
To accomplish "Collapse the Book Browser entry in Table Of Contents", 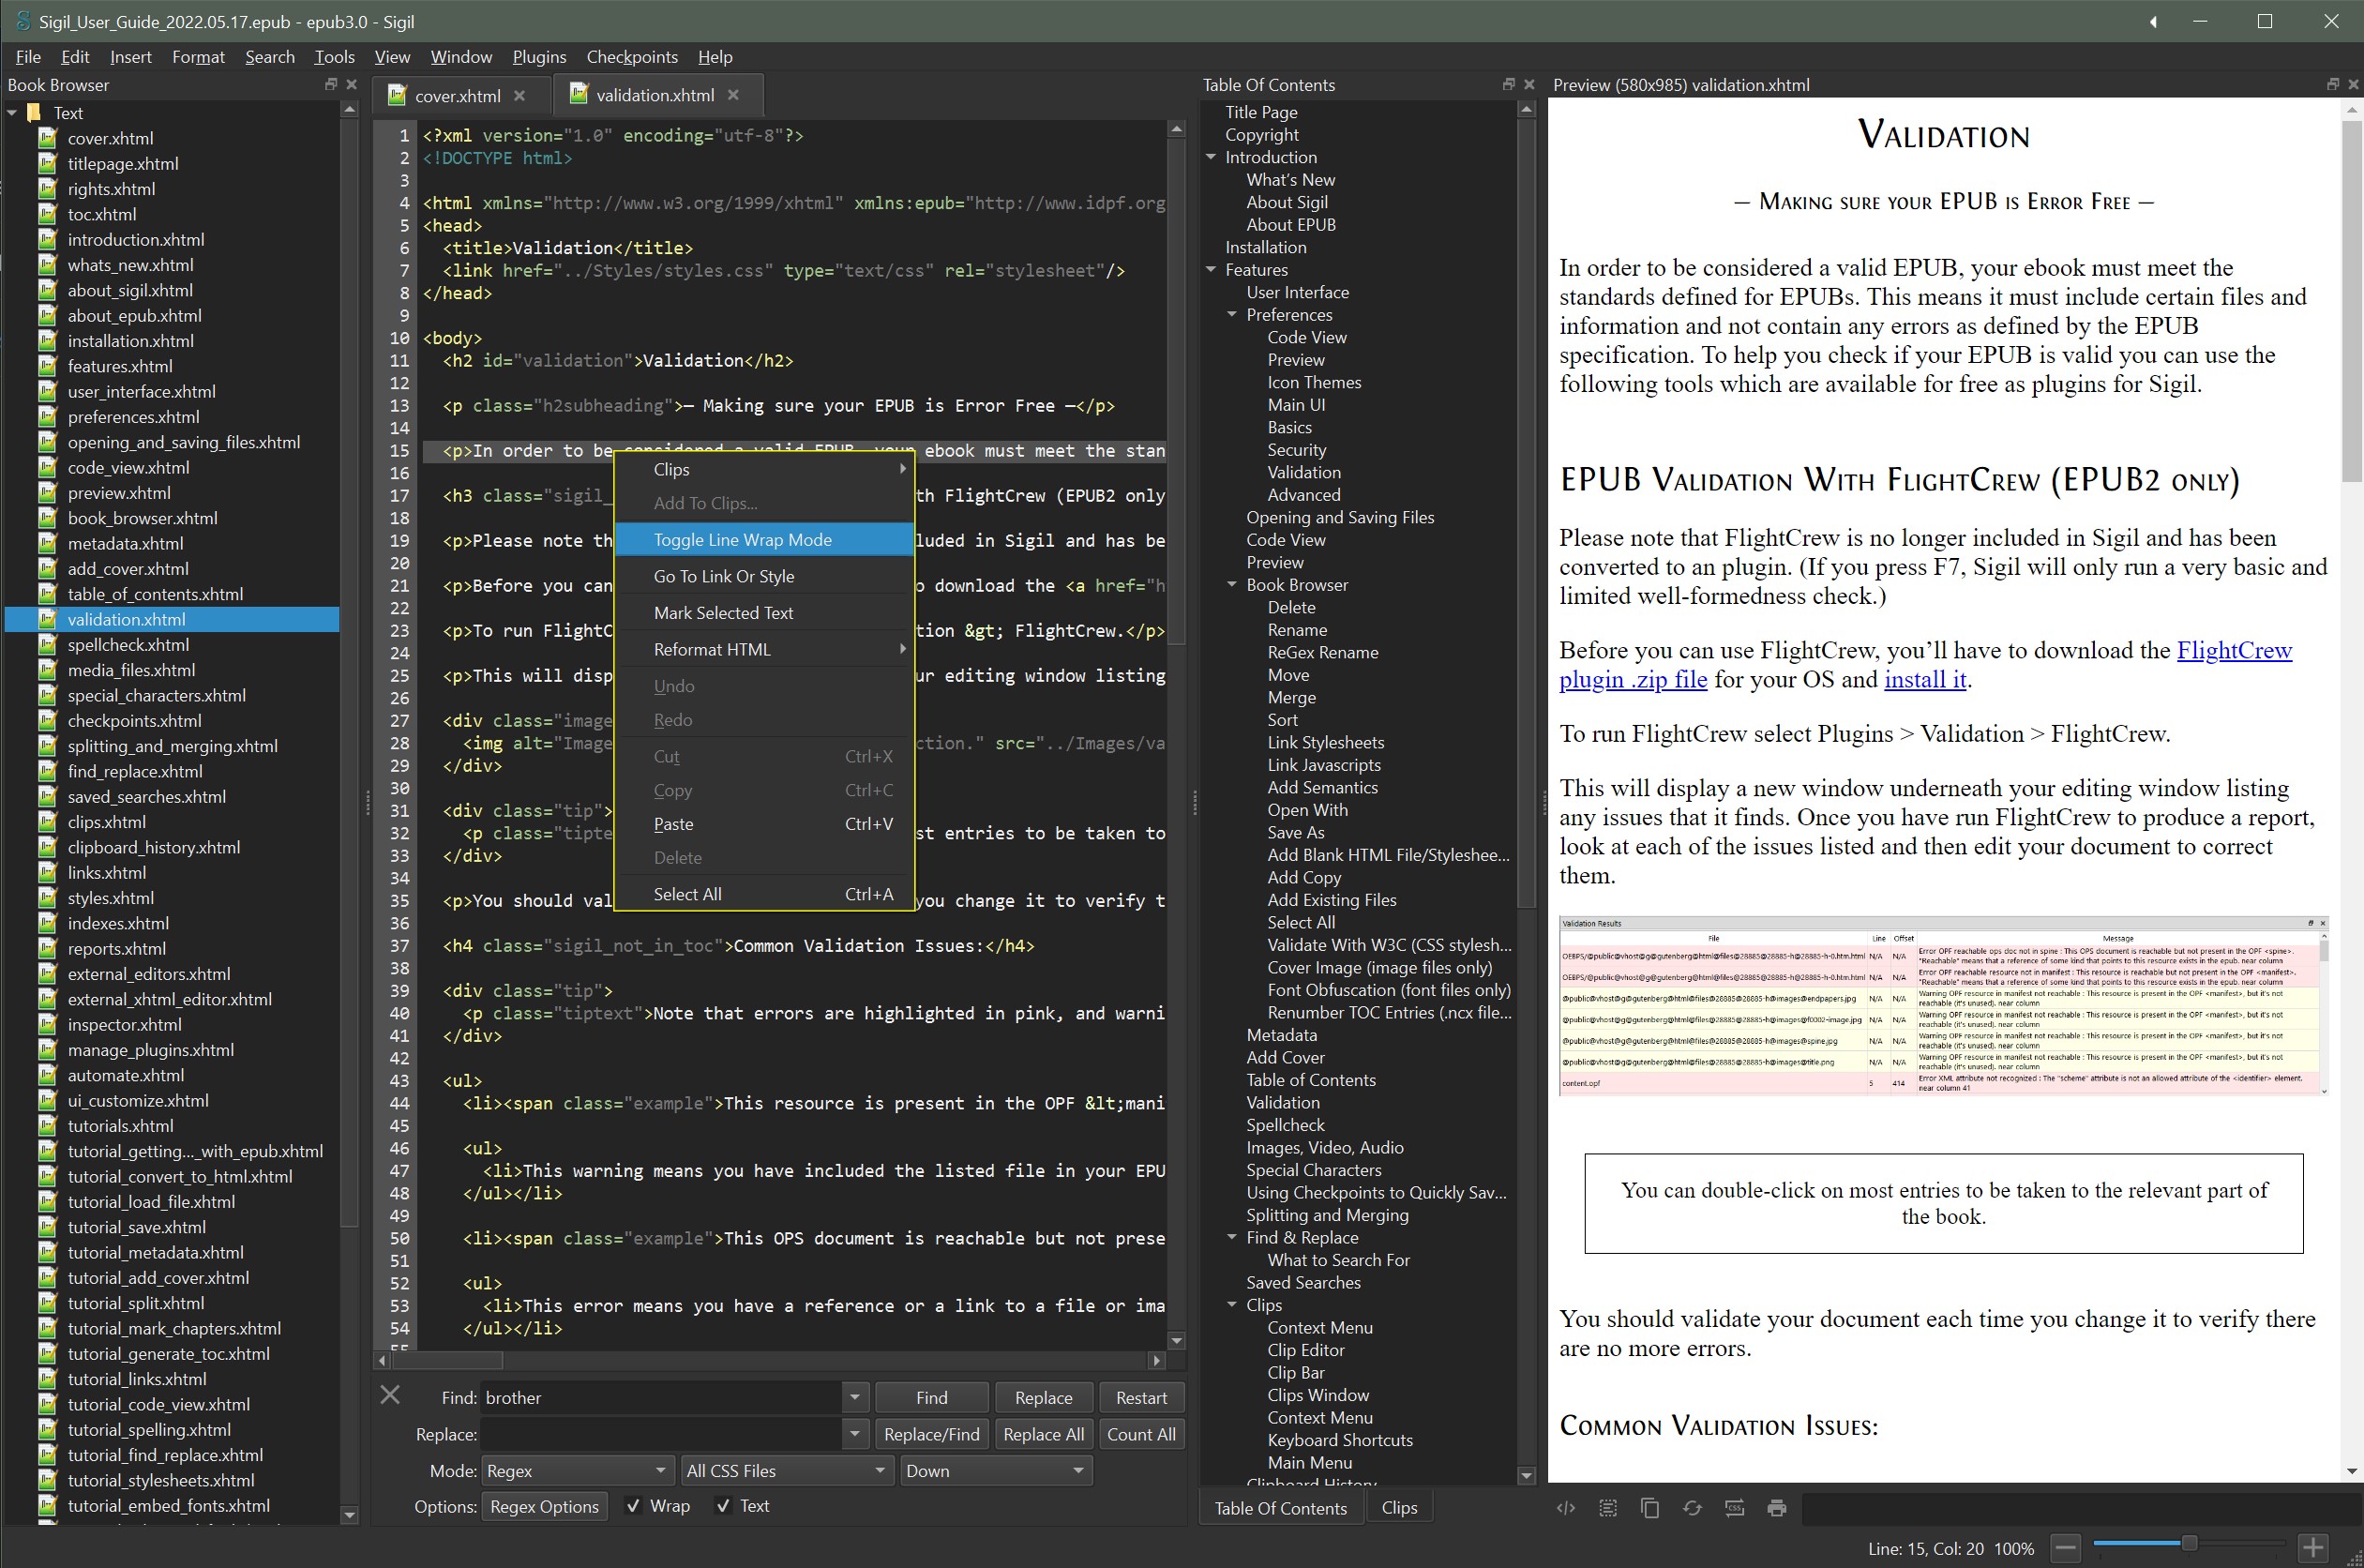I will pos(1232,585).
